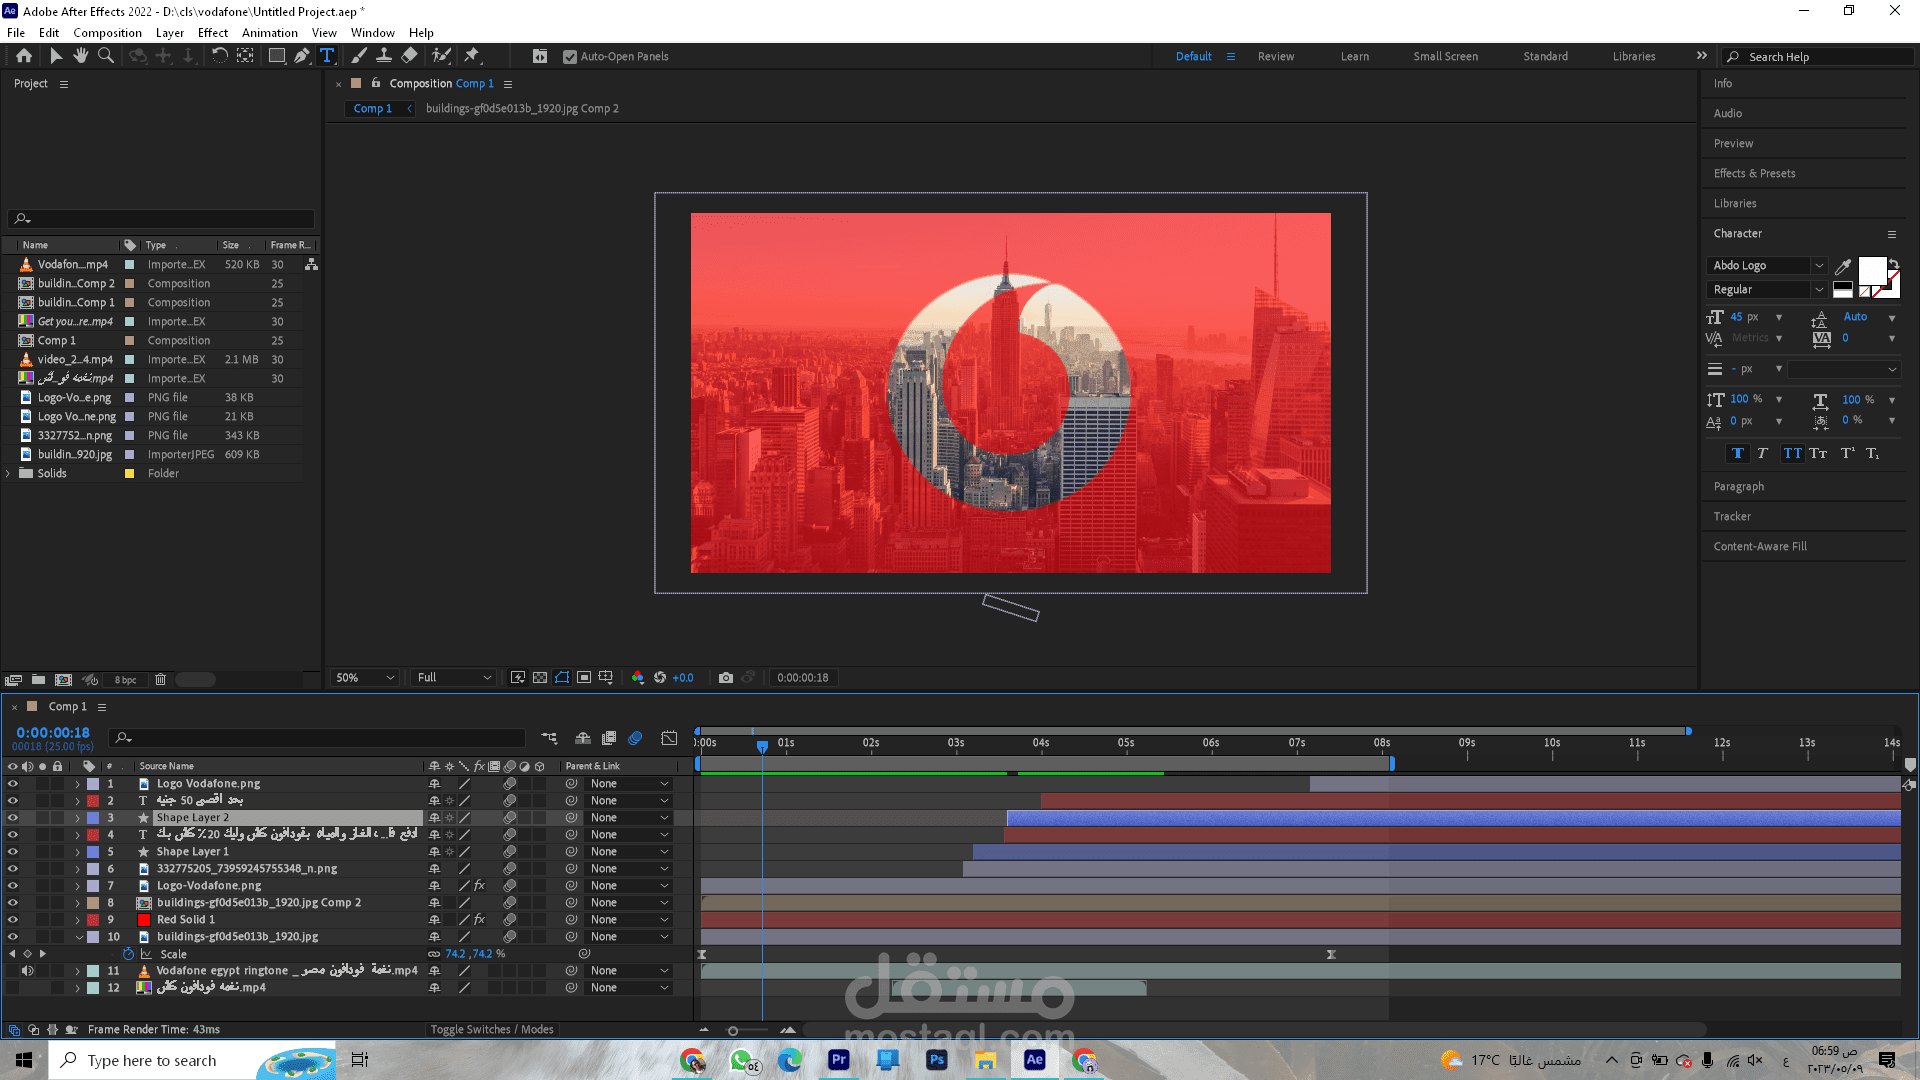Click the current-time indicator in timeline
Viewport: 1920px width, 1080px height.
click(762, 746)
